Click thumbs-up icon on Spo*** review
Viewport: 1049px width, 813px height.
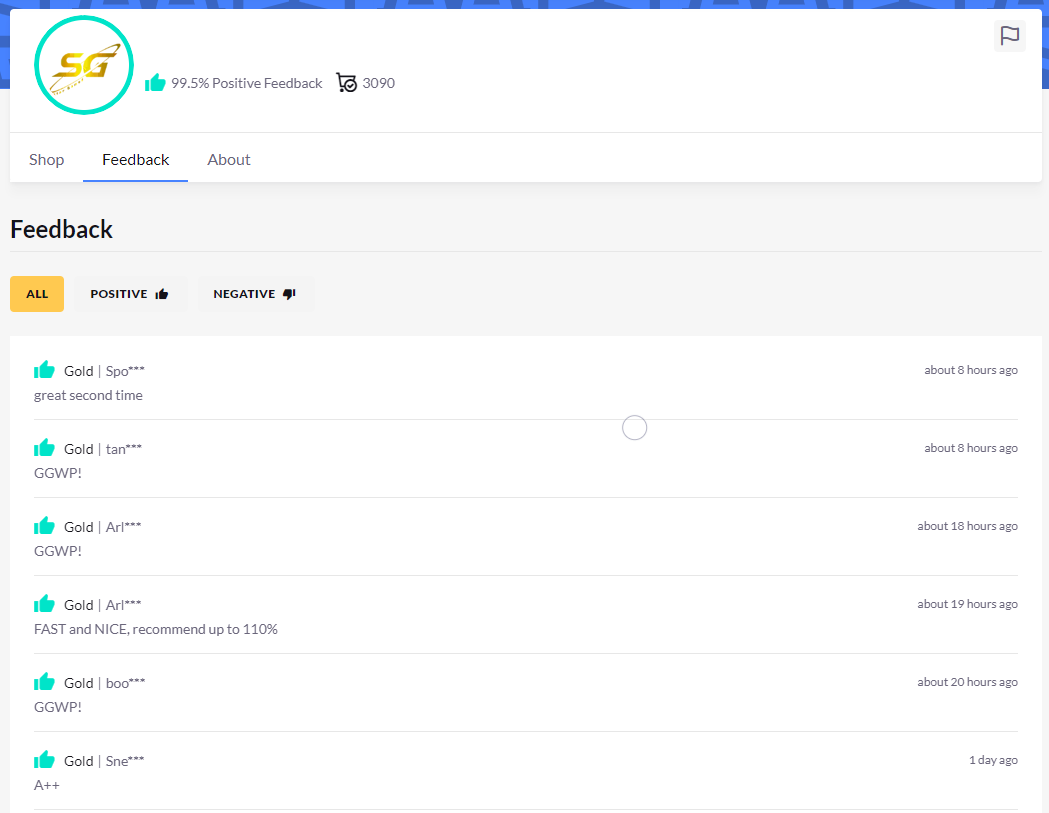(x=44, y=370)
